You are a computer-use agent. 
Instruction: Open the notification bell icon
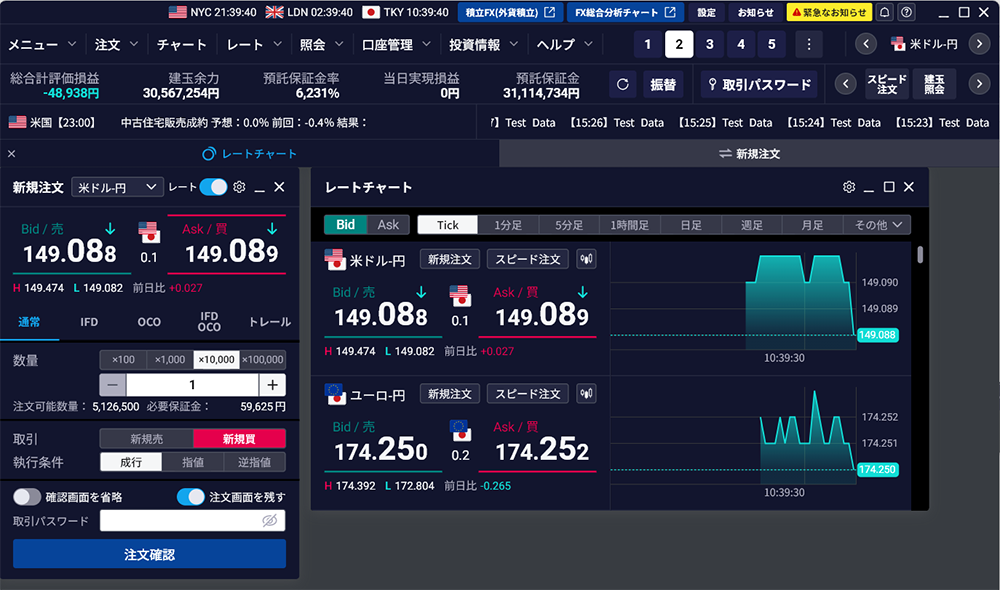(x=885, y=12)
